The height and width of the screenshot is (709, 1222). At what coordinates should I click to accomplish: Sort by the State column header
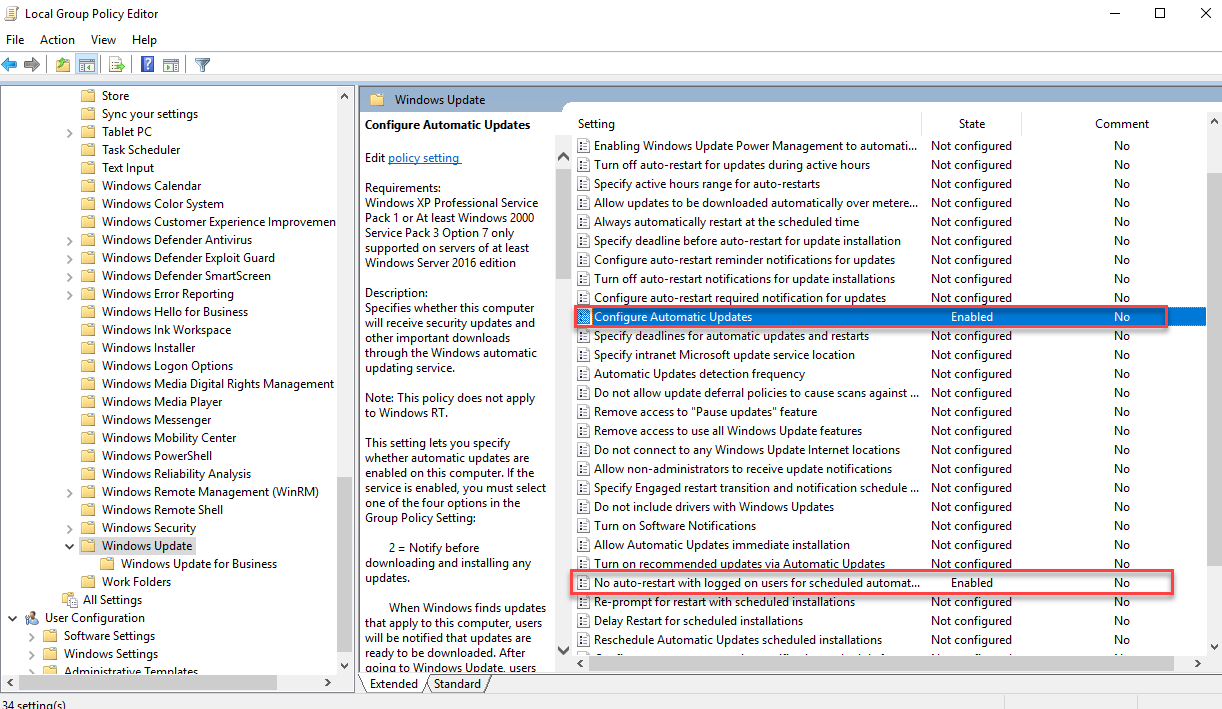972,124
